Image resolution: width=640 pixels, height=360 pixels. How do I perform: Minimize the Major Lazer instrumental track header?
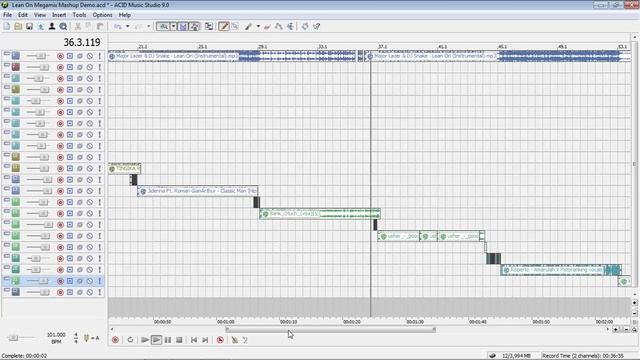(7, 53)
